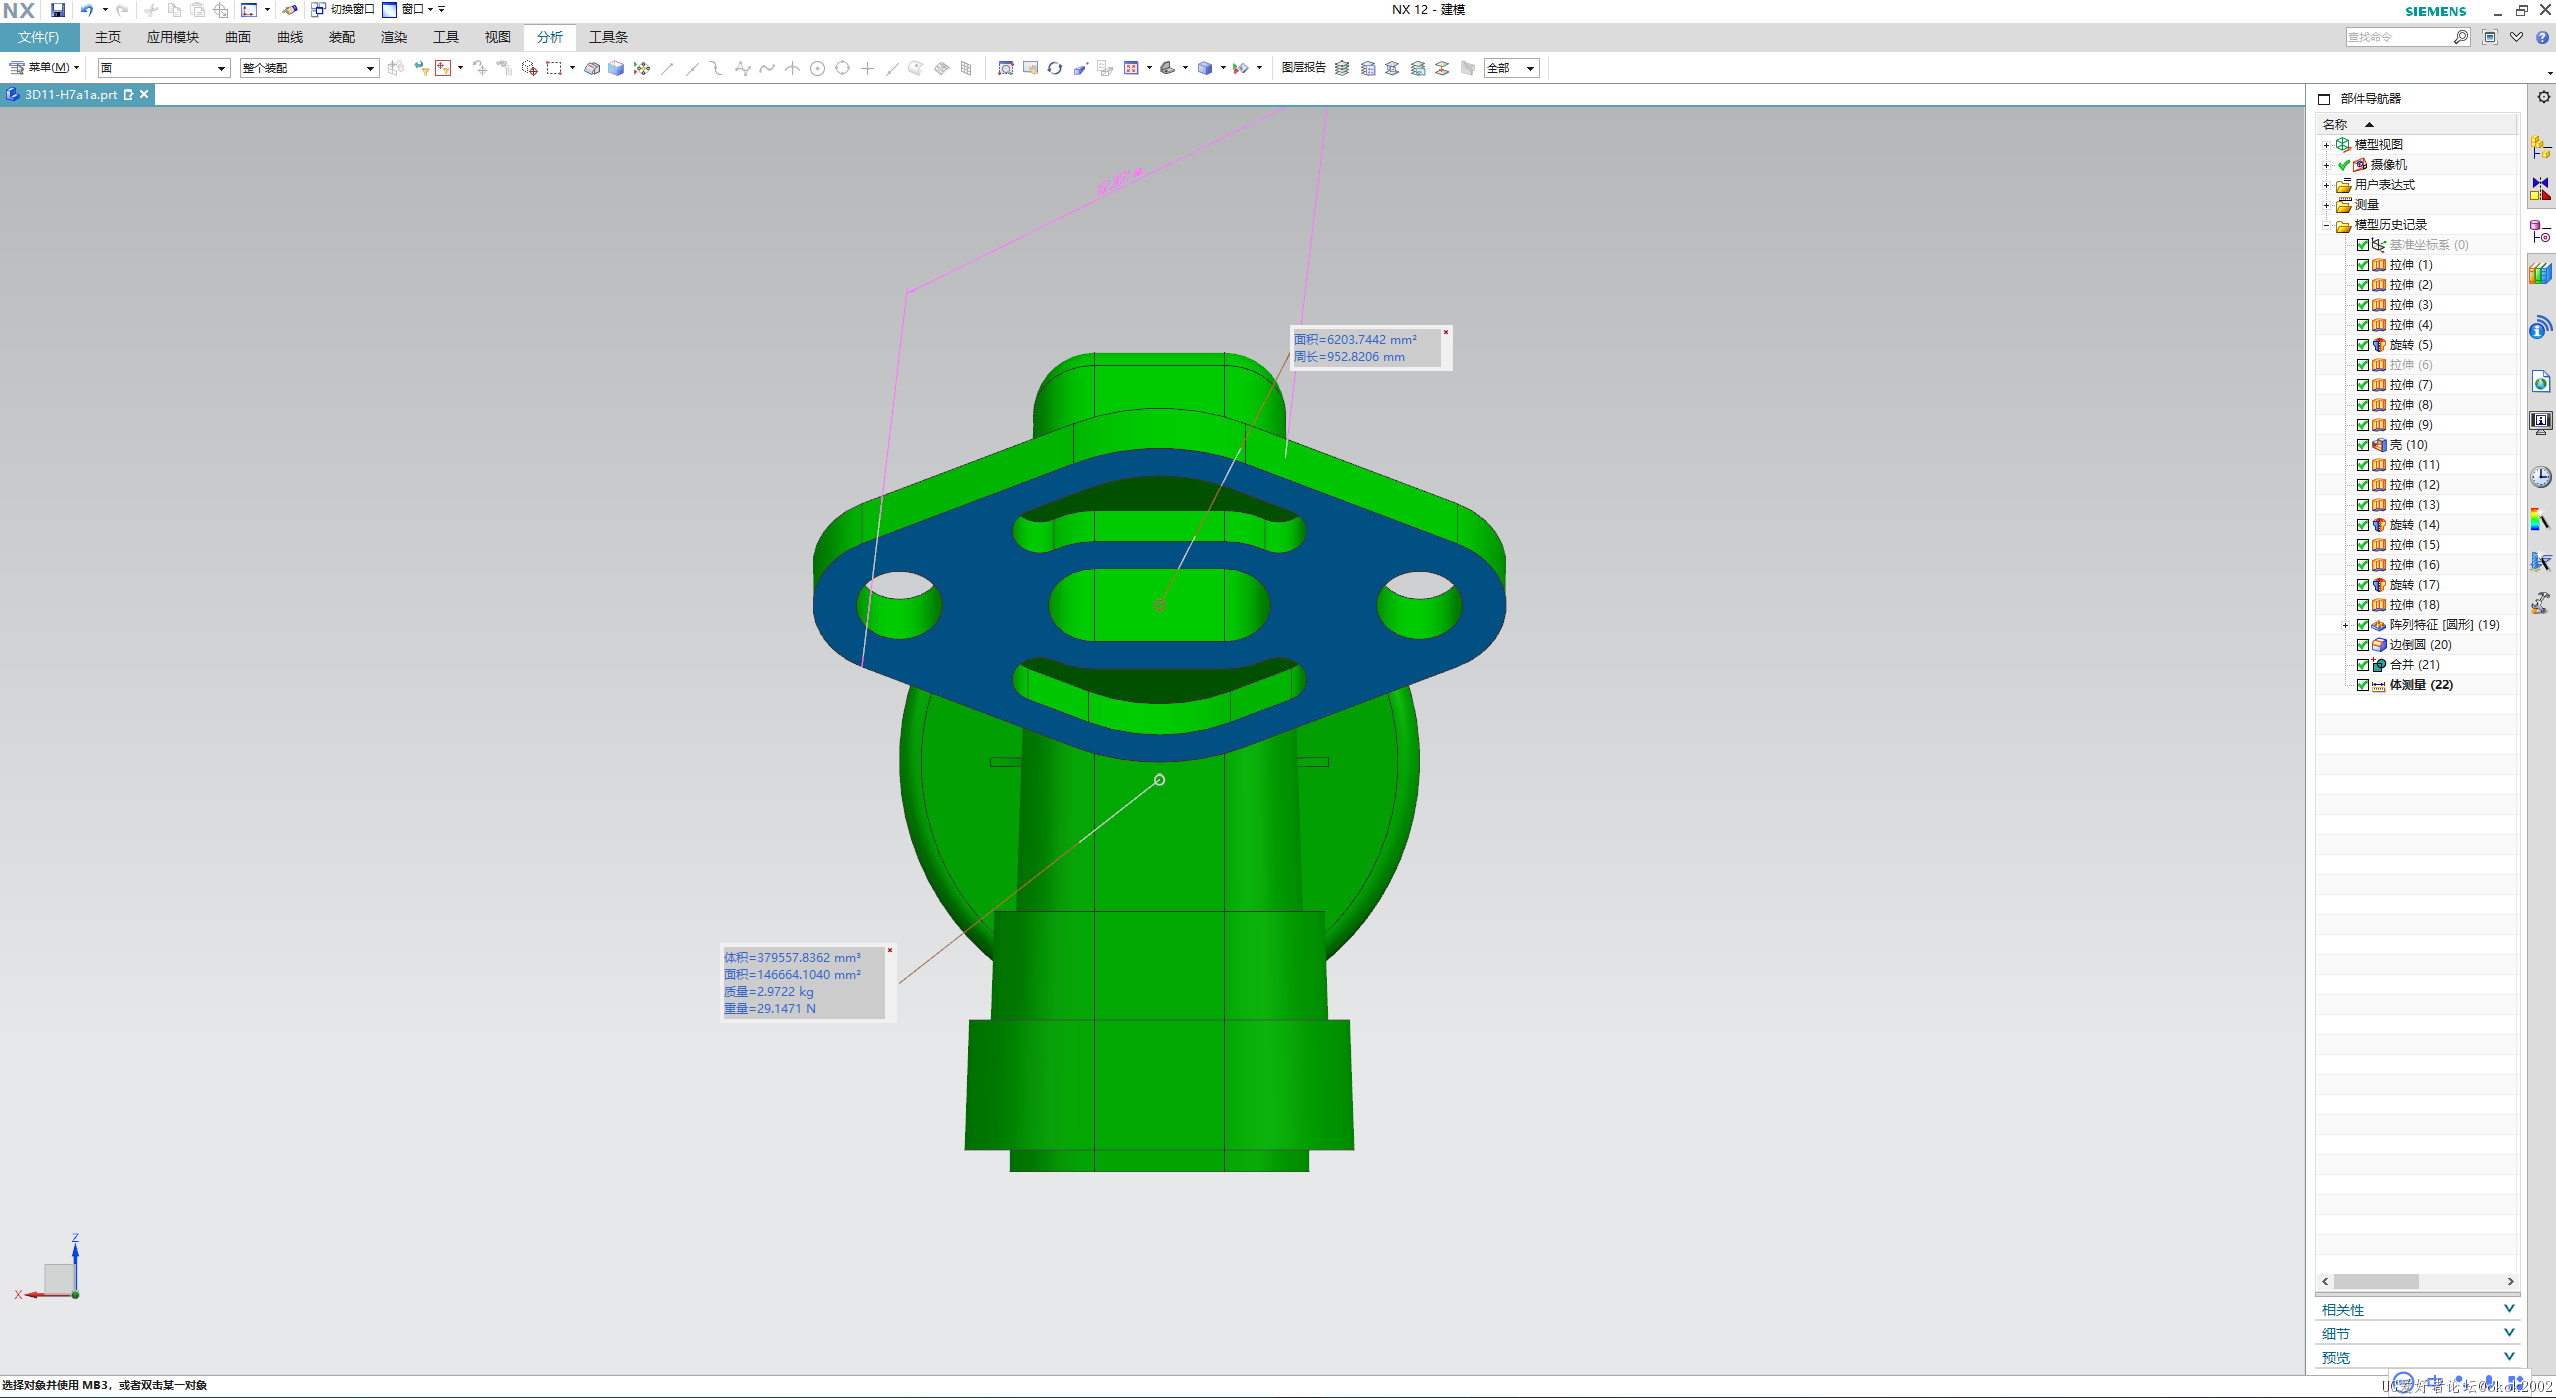The height and width of the screenshot is (1398, 2556).
Task: Toggle the 基准坐标系 (0) checkbox
Action: [2363, 245]
